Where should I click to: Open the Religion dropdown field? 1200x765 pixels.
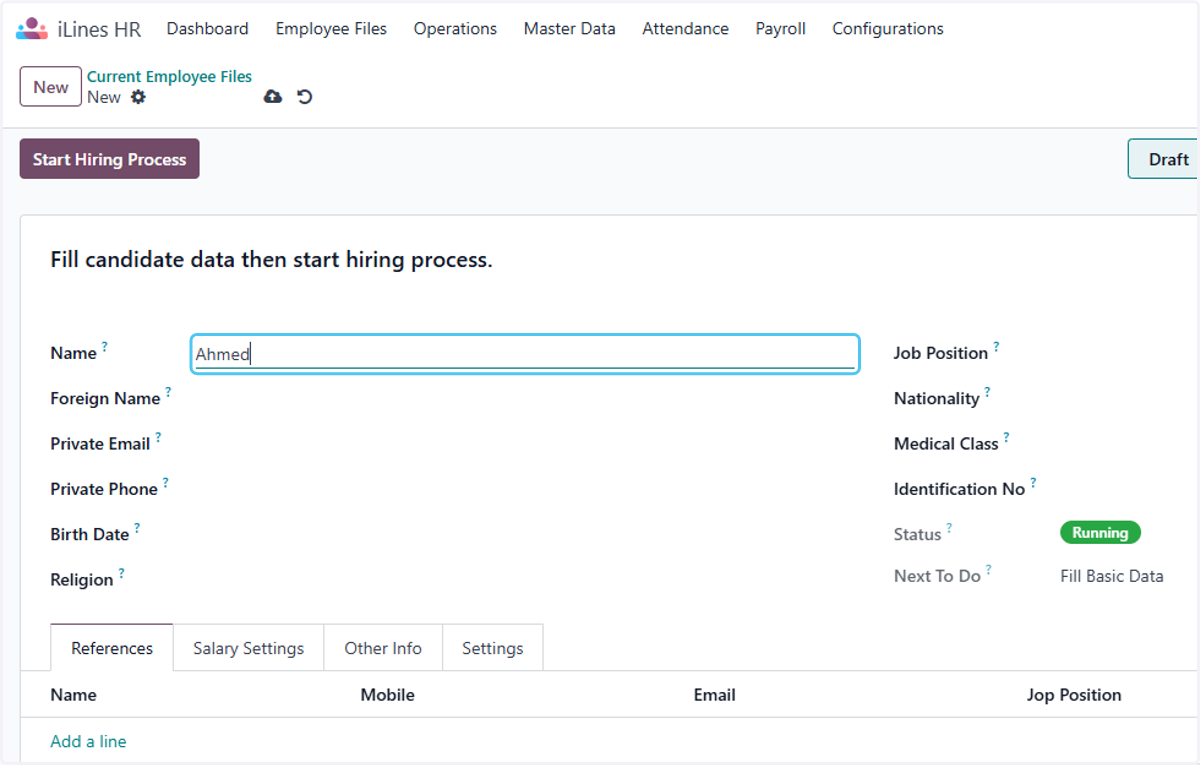click(525, 579)
